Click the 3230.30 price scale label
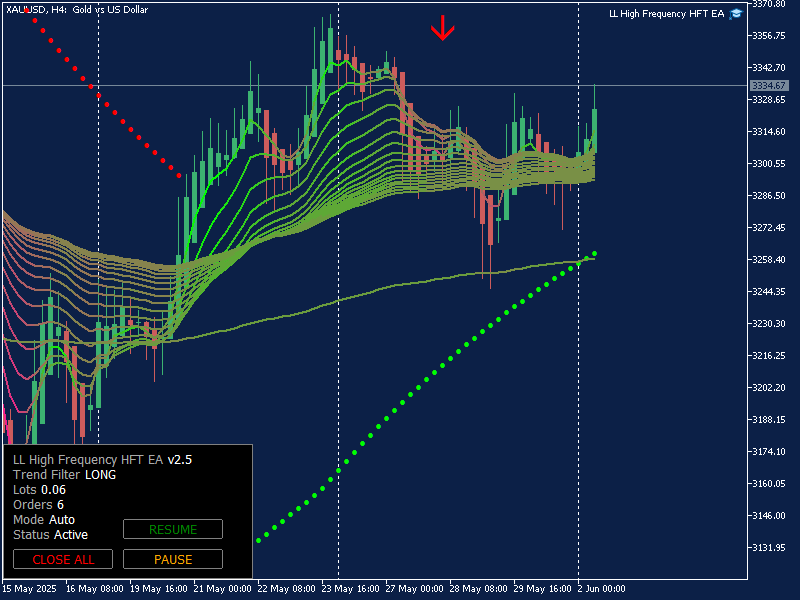The height and width of the screenshot is (600, 800). point(769,323)
